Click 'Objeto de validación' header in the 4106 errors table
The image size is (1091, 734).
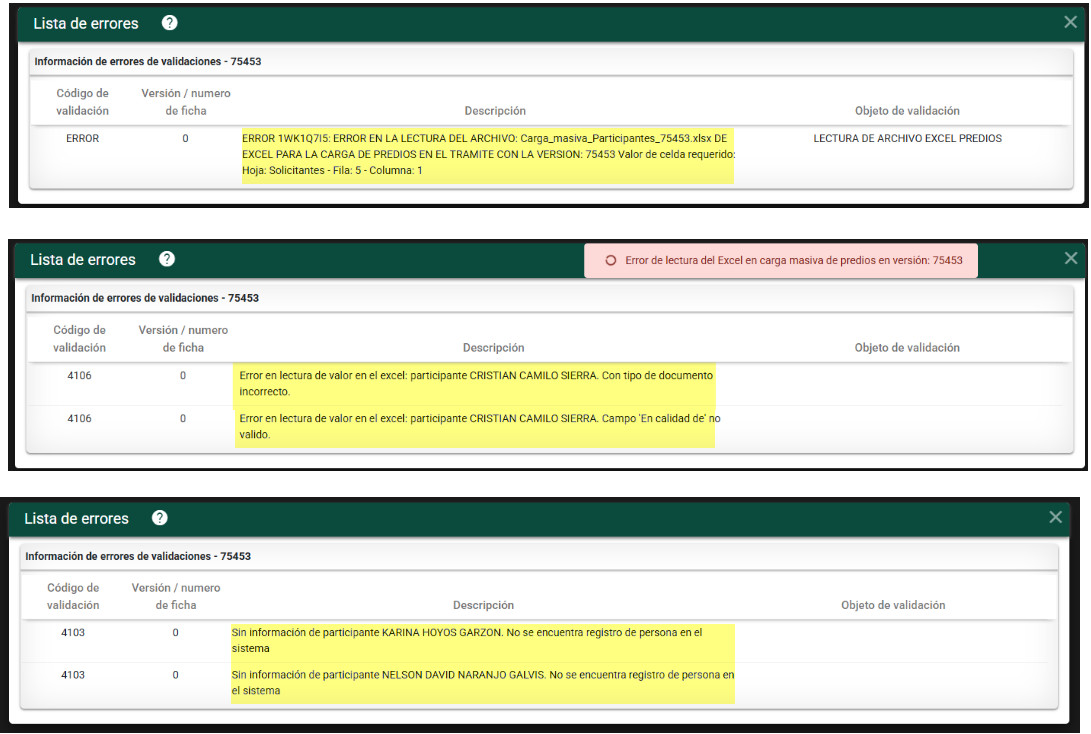coord(907,348)
